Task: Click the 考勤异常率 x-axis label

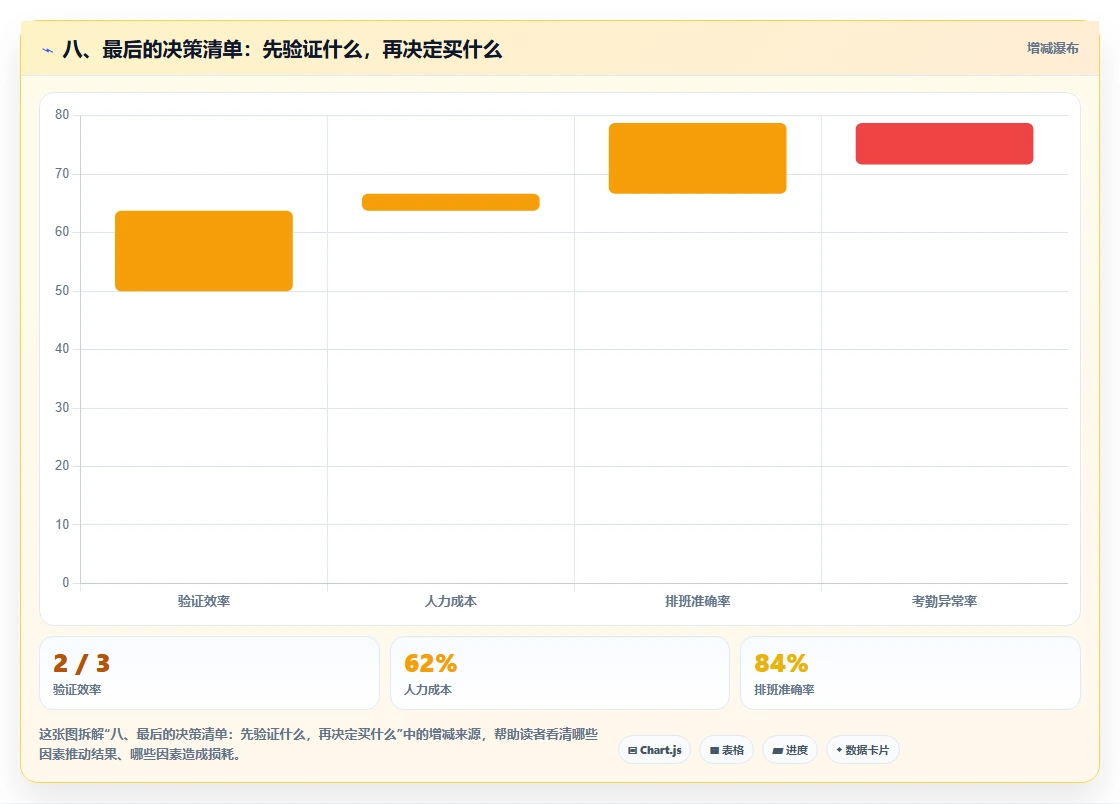Action: coord(944,601)
